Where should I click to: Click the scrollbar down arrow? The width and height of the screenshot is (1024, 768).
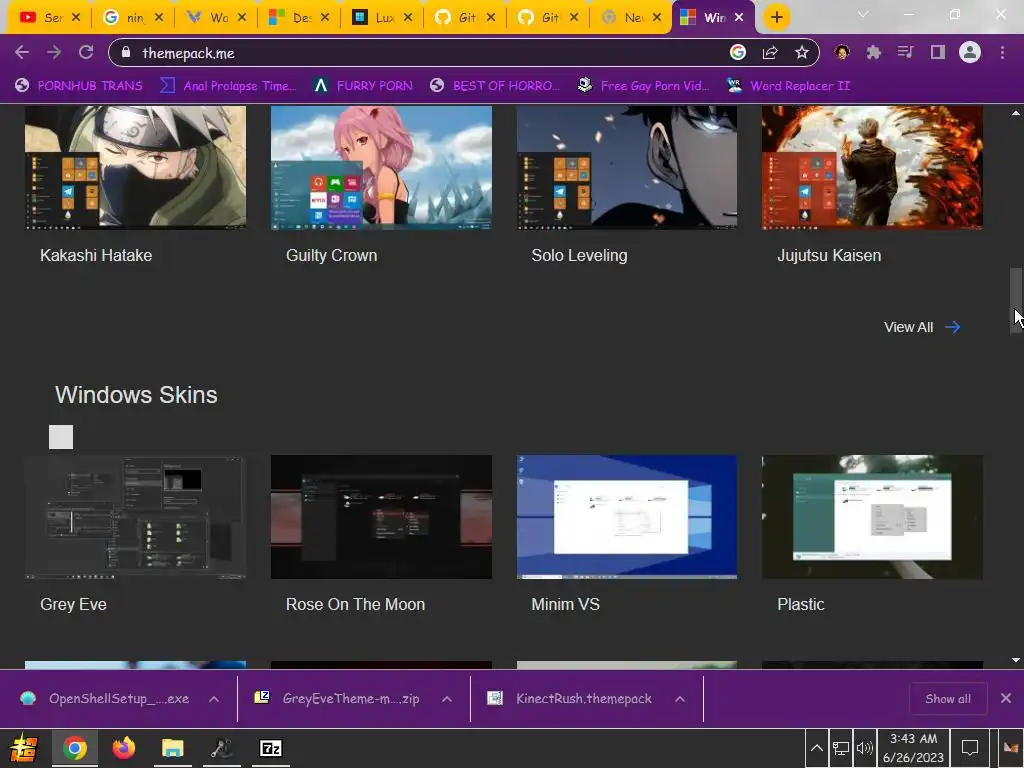pyautogui.click(x=1016, y=660)
